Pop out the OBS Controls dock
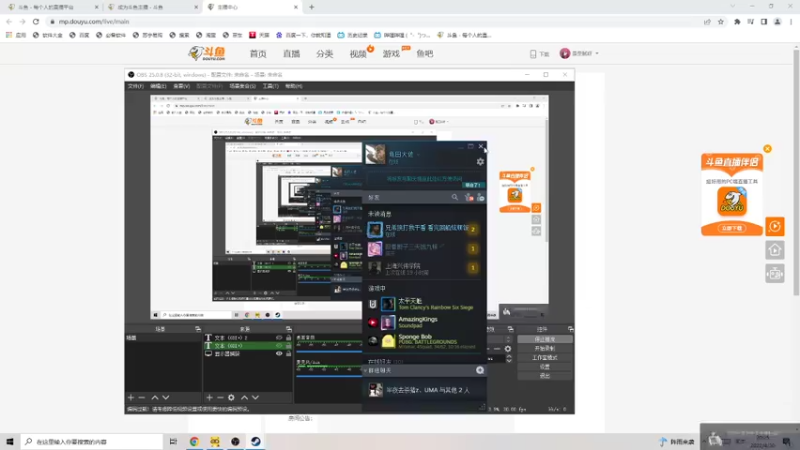Image resolution: width=800 pixels, height=450 pixels. (570, 329)
